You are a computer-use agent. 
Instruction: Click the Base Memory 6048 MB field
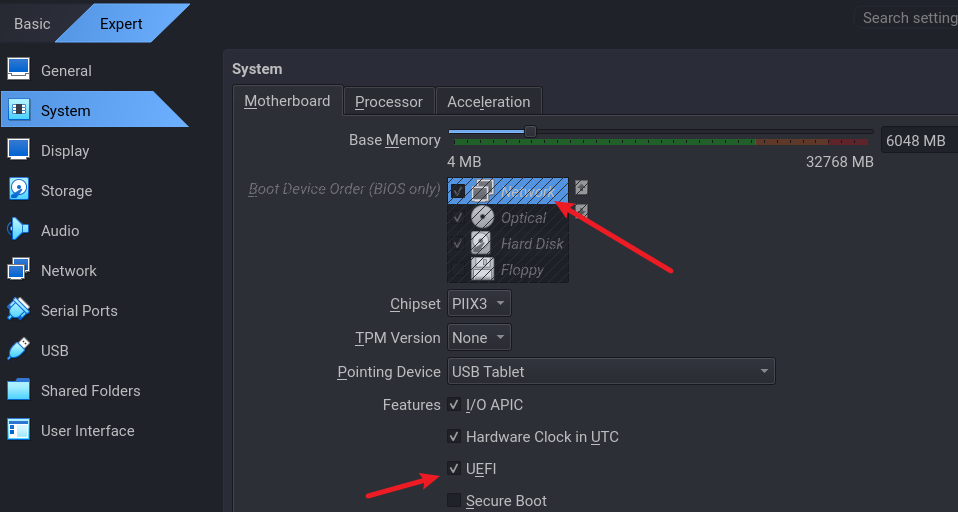pos(916,141)
